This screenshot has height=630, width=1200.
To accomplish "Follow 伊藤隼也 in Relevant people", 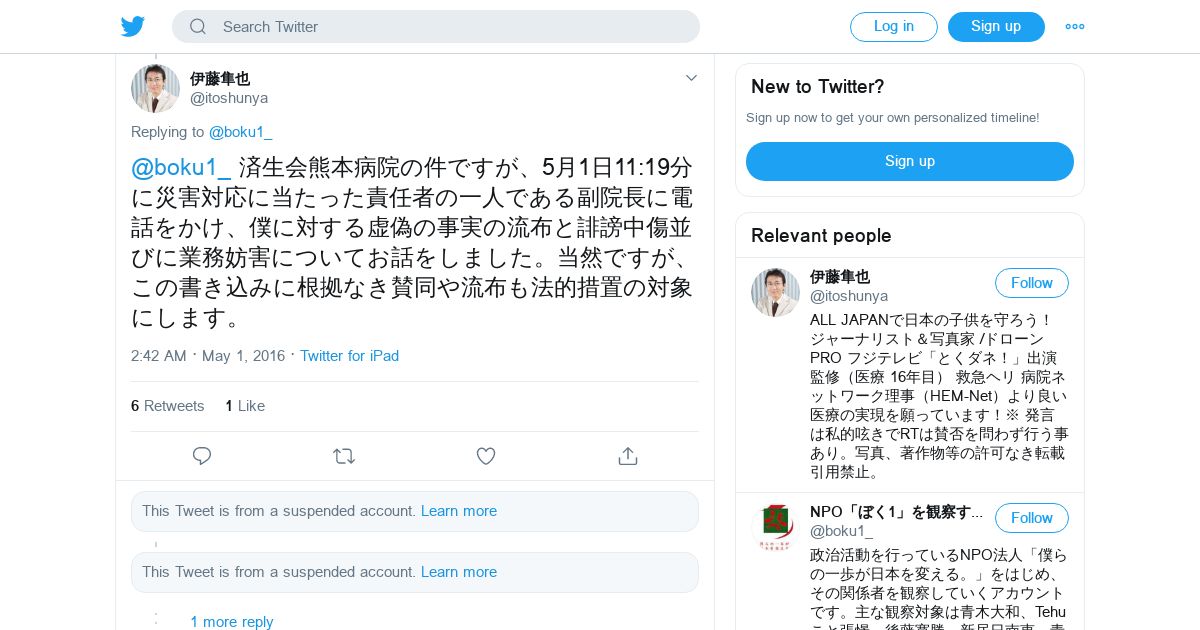I will click(1032, 283).
